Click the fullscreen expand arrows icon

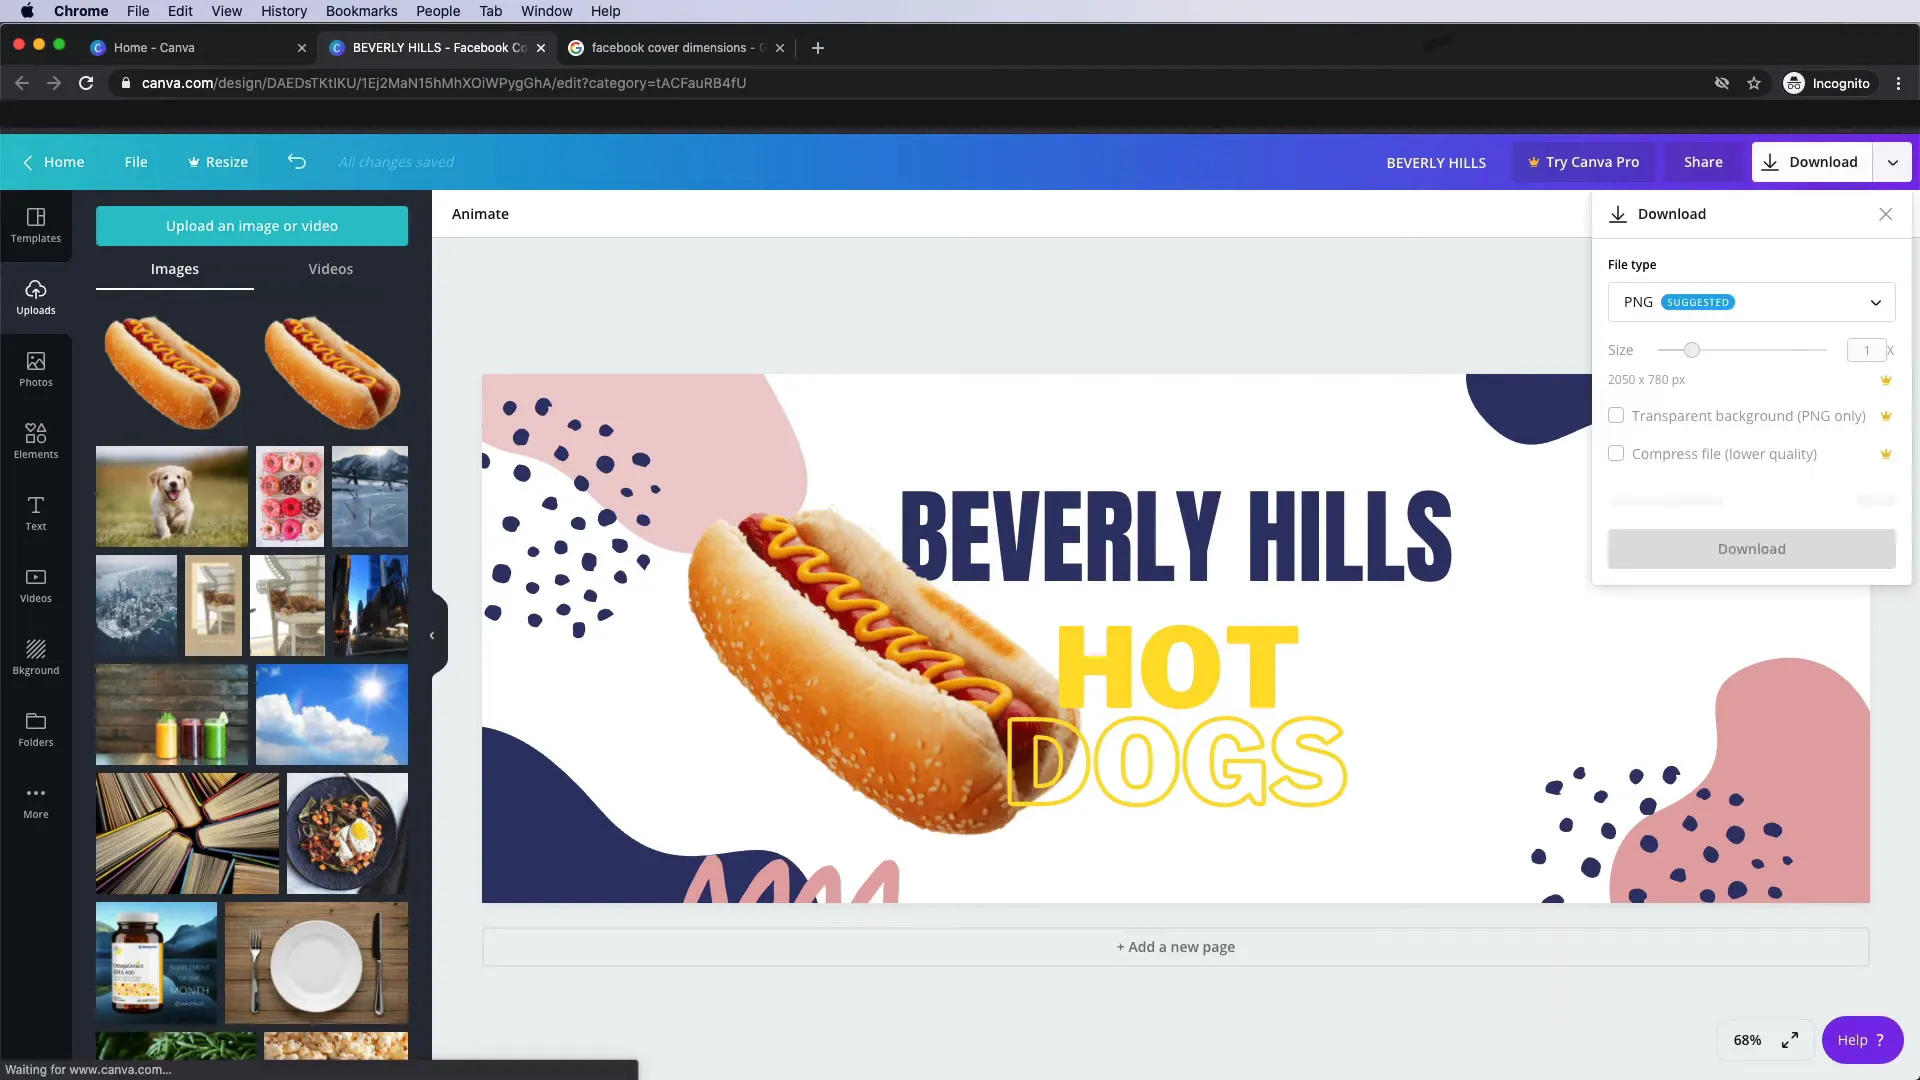pyautogui.click(x=1790, y=1040)
